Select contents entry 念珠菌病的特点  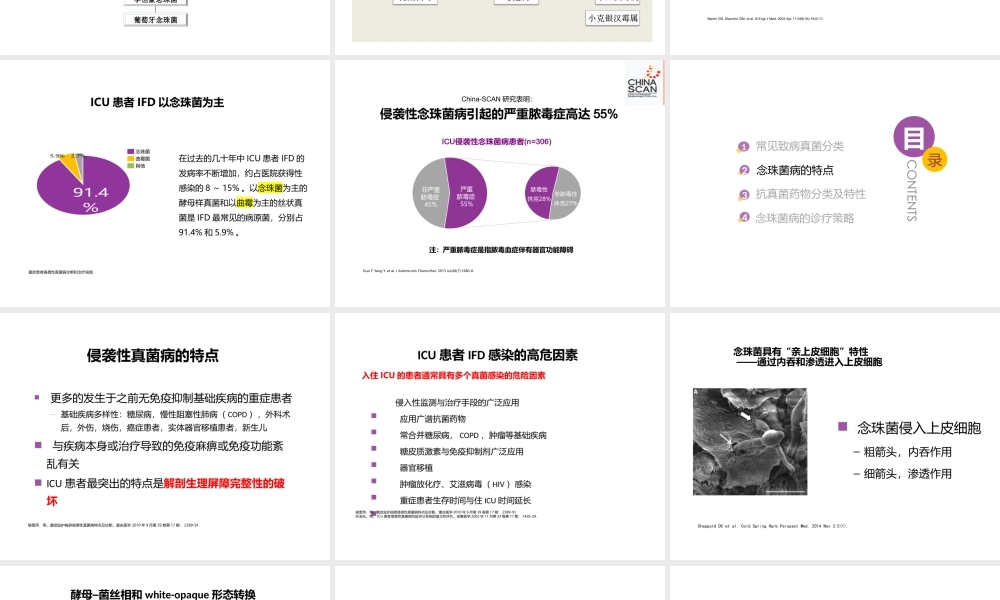pos(798,171)
